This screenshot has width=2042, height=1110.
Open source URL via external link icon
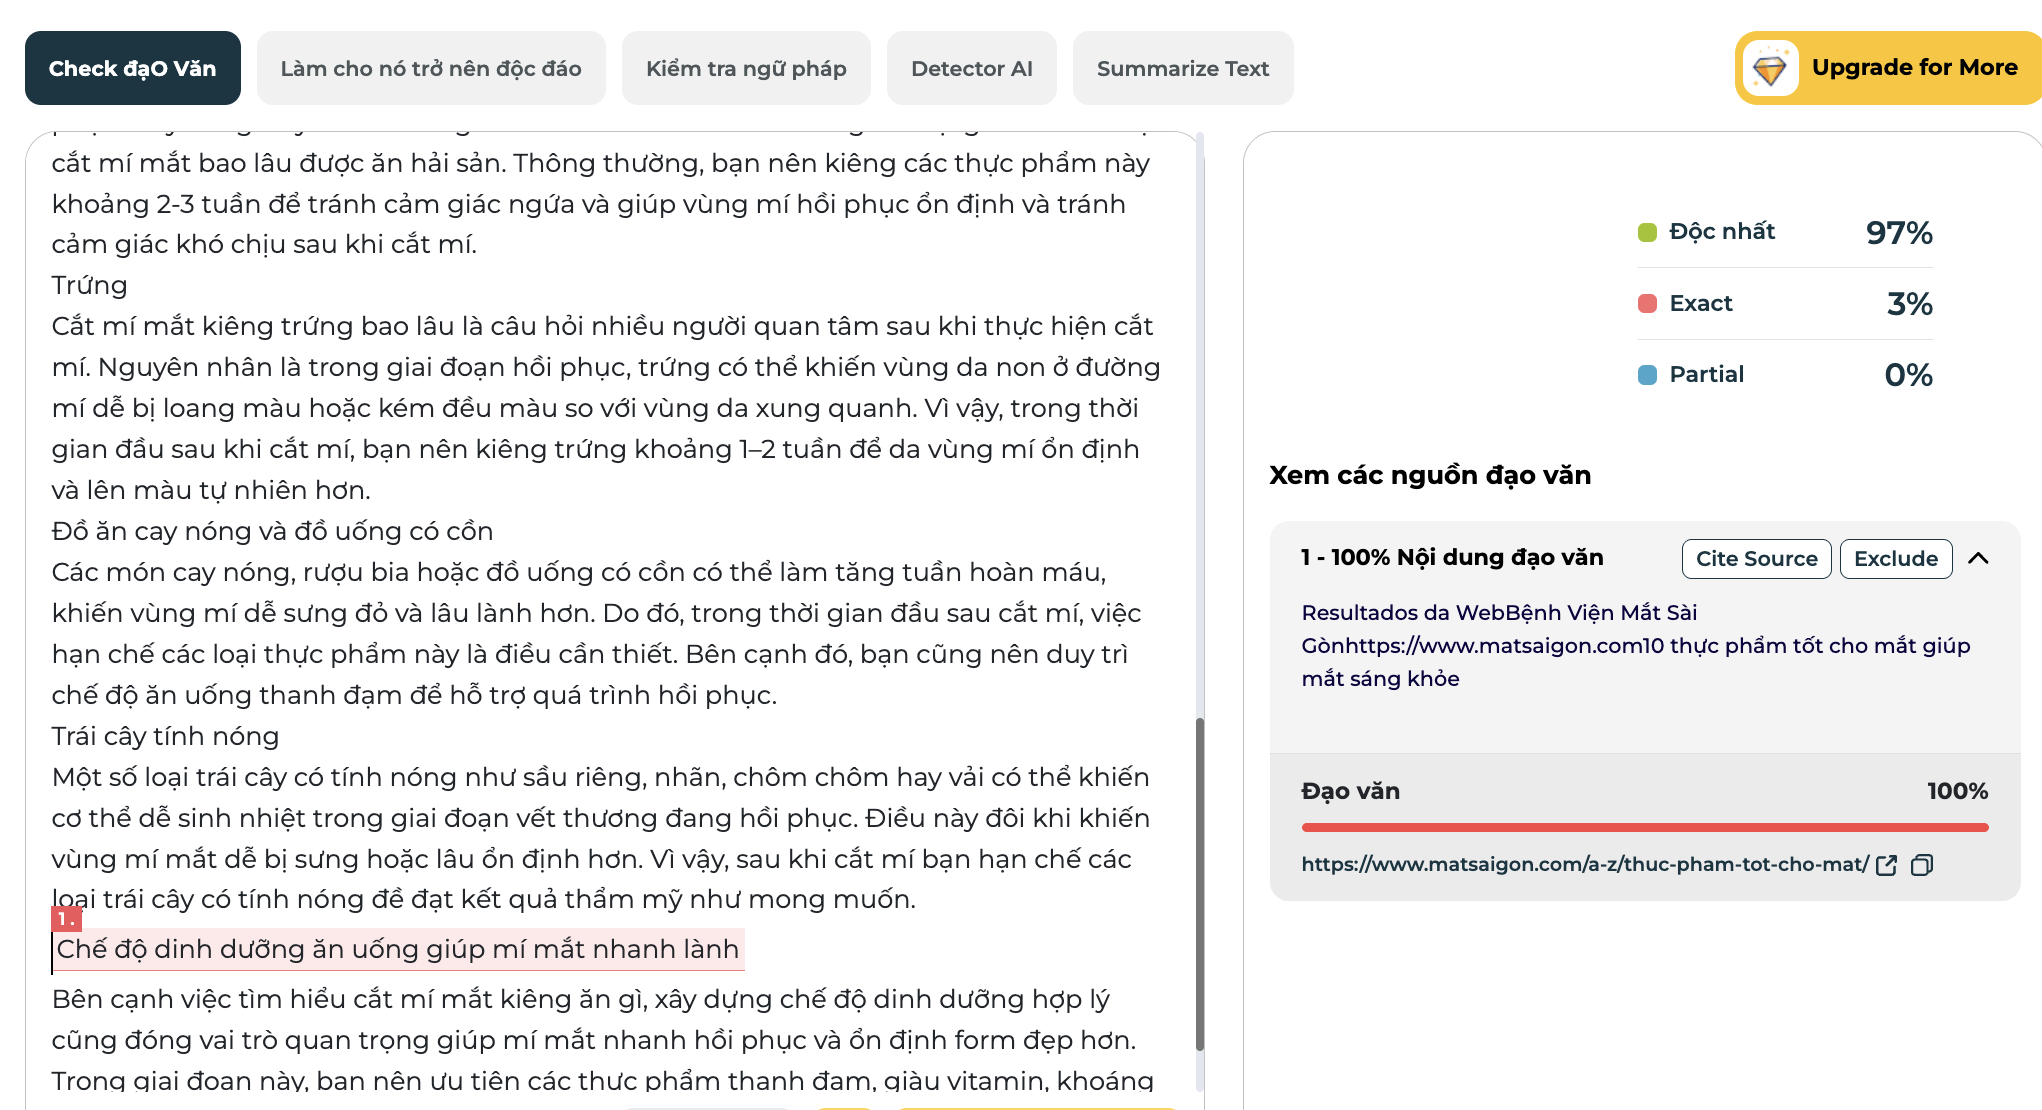pos(1886,865)
